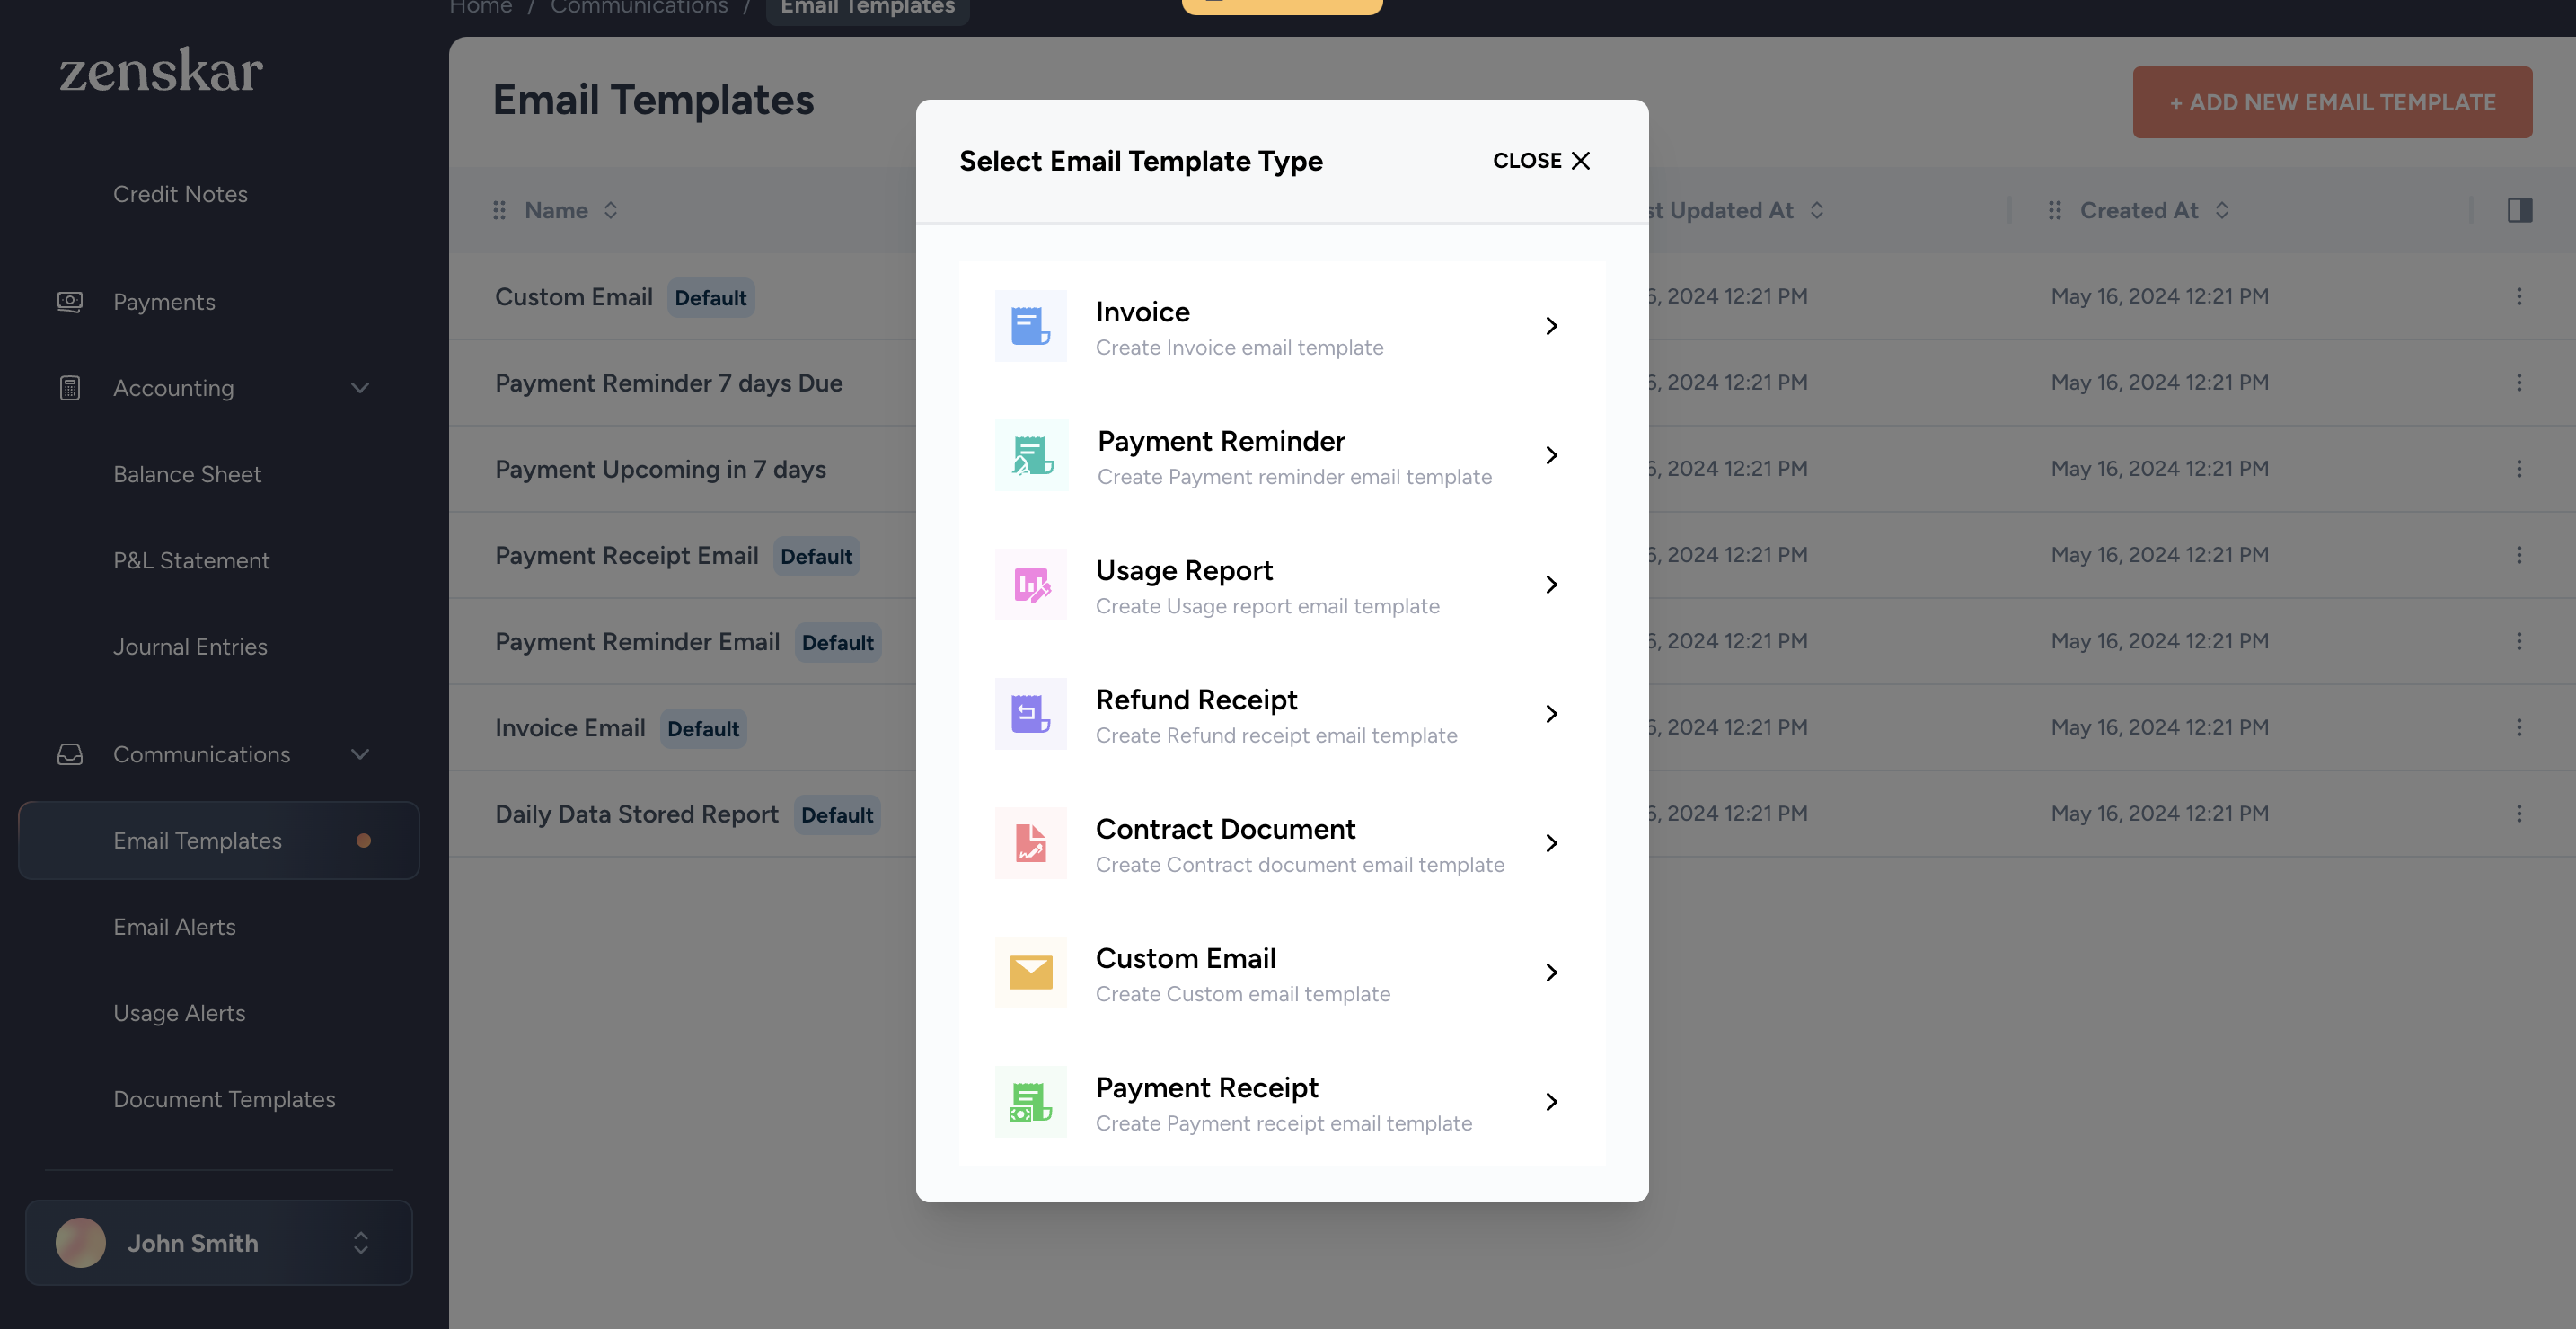Close the Select Email Template Type dialog
The width and height of the screenshot is (2576, 1329).
coord(1539,160)
